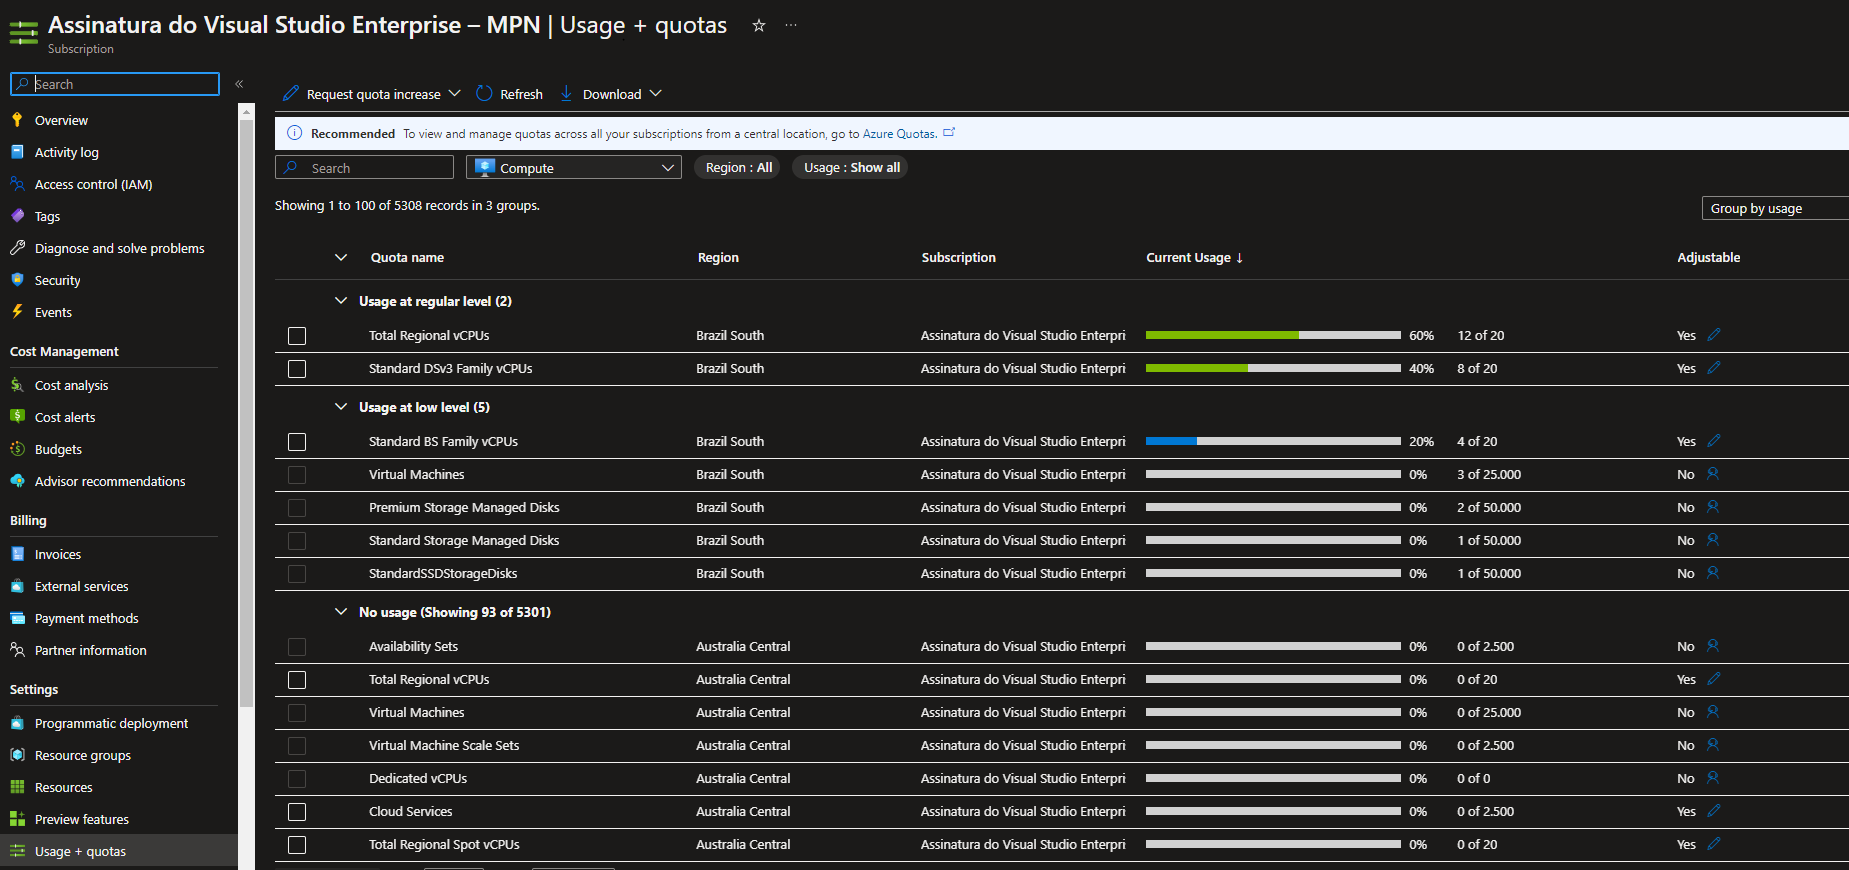Image resolution: width=1849 pixels, height=870 pixels.
Task: Click the pencil edit icon for Standard DSv3 Family vCPUs
Action: 1714,368
